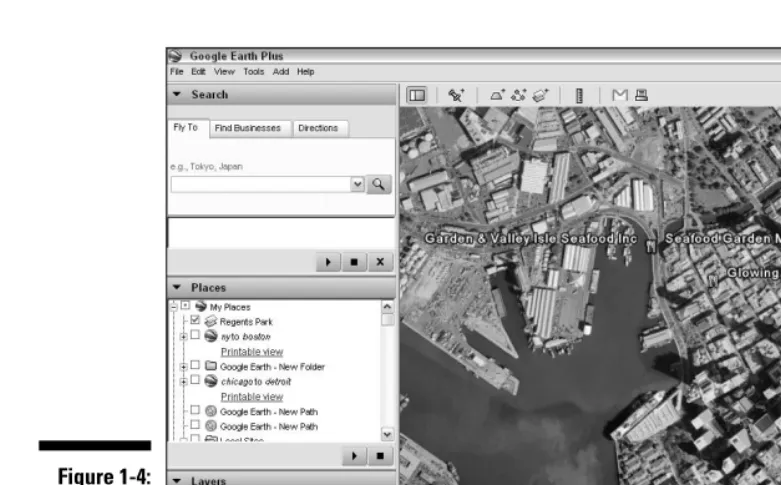
Task: Enable the Google Earth - New Folder checkbox
Action: [x=195, y=365]
